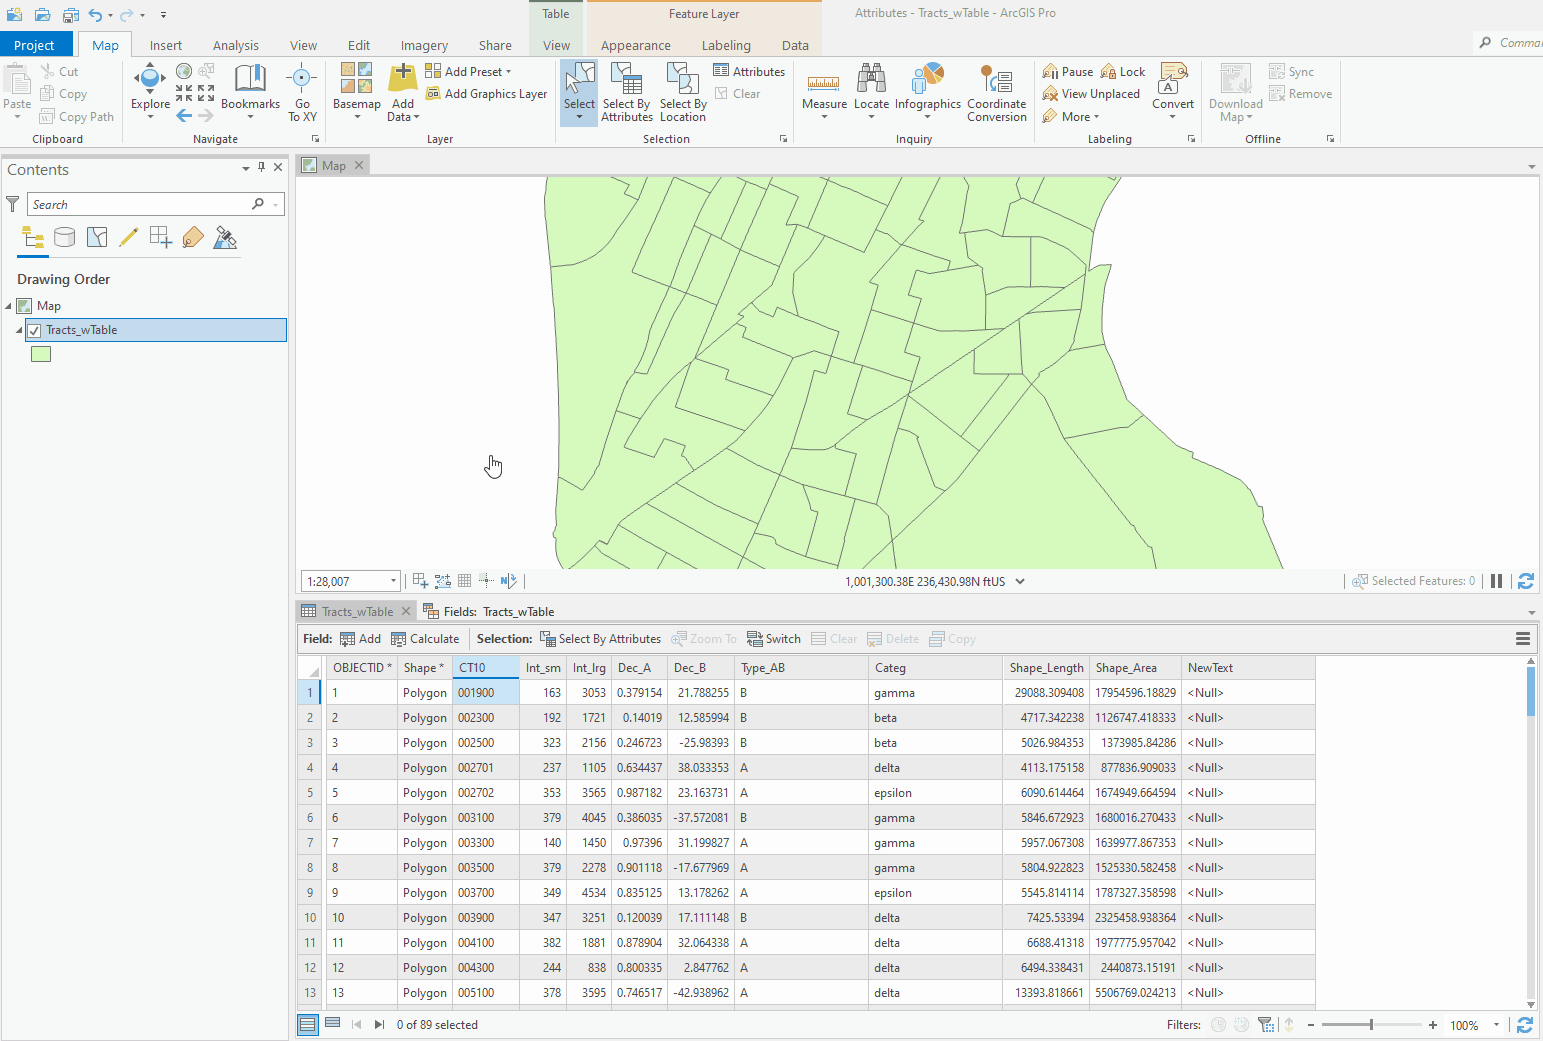The width and height of the screenshot is (1543, 1041).
Task: Open Select By Location tool
Action: click(x=683, y=92)
